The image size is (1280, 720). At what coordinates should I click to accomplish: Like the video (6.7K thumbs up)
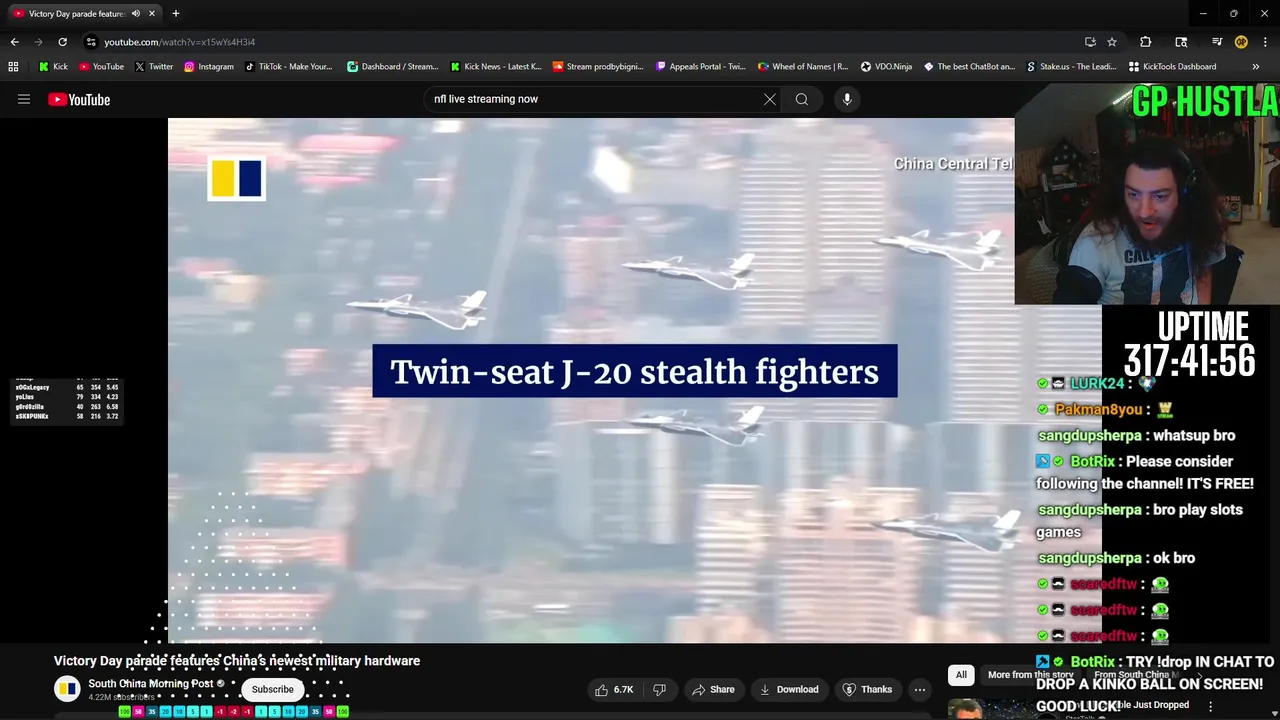click(x=614, y=689)
